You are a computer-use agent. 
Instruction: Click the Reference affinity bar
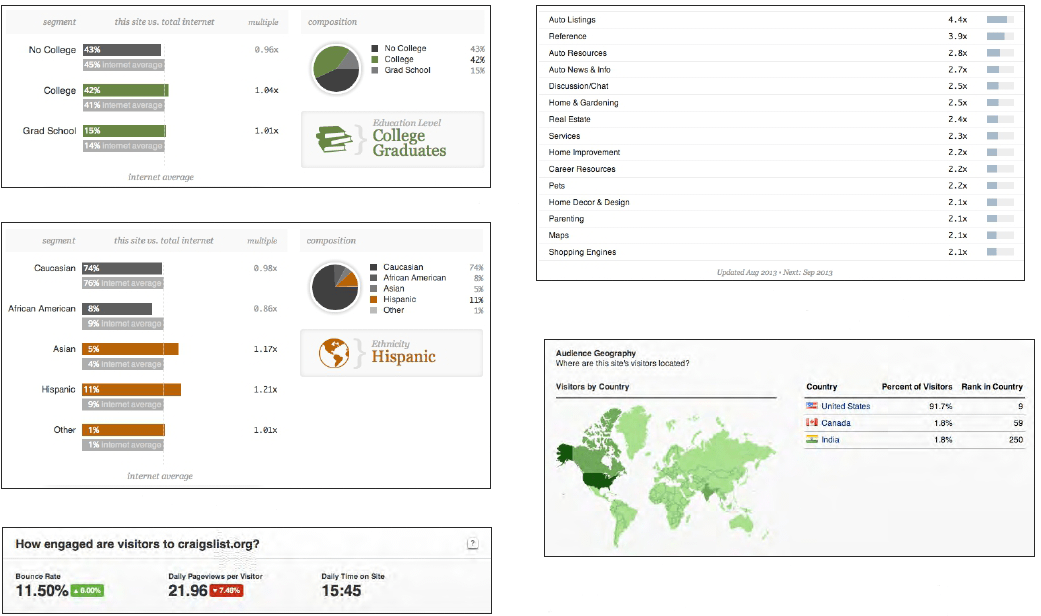1000,37
